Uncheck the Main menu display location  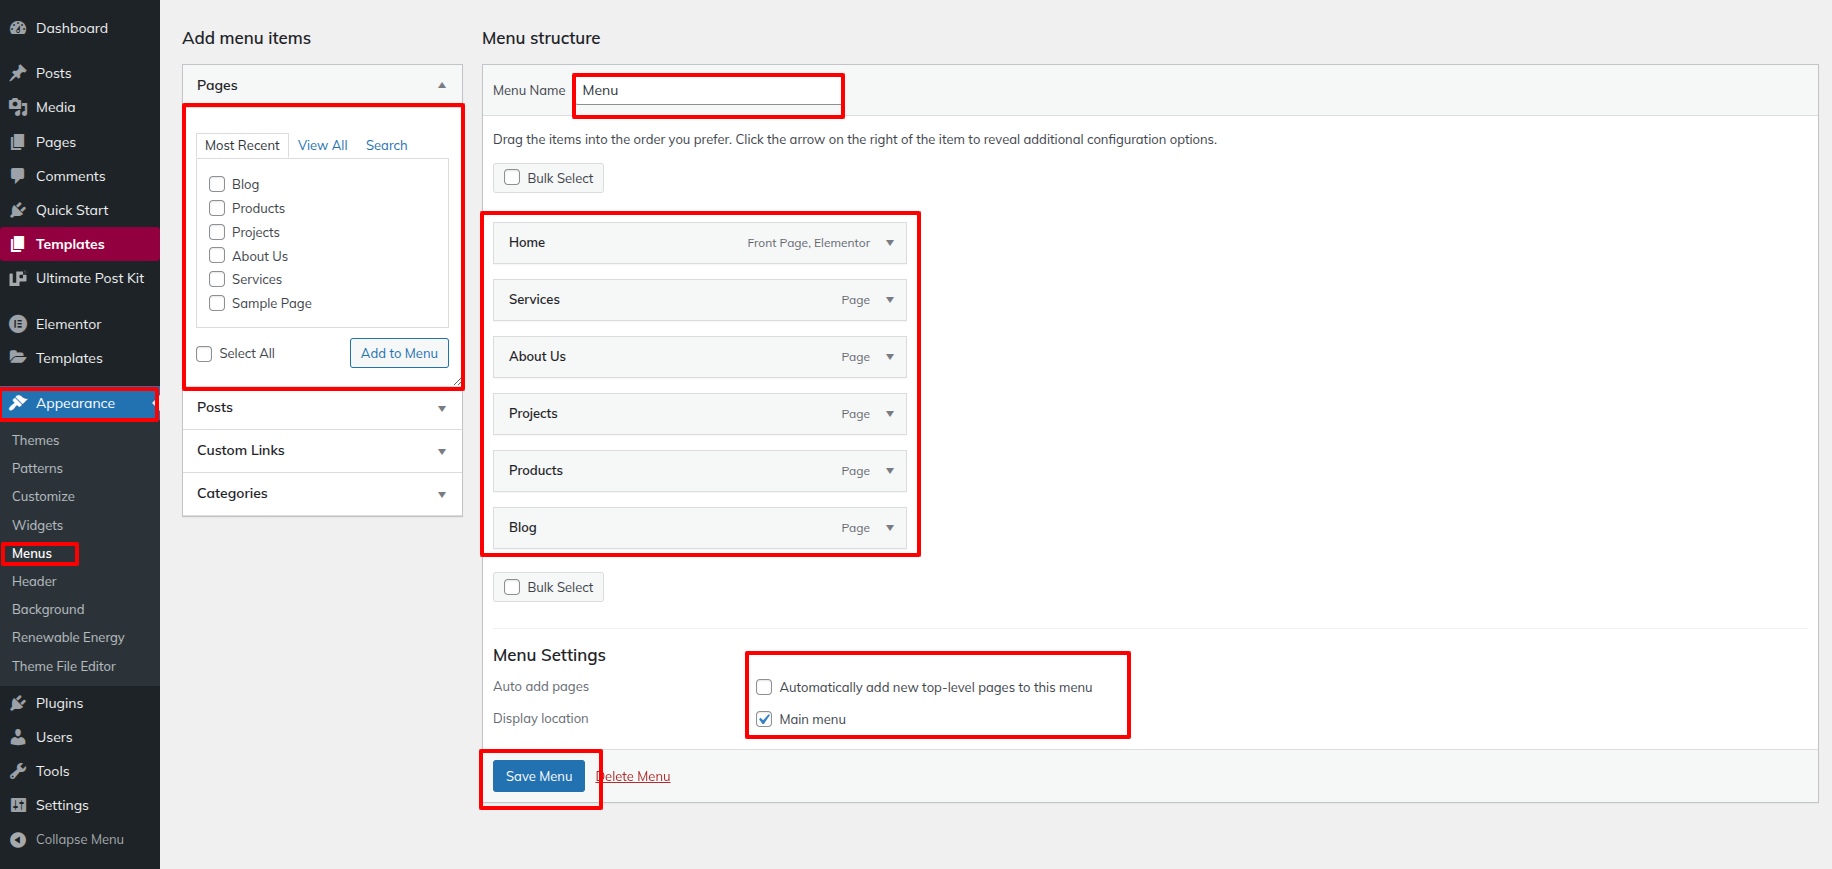(764, 719)
